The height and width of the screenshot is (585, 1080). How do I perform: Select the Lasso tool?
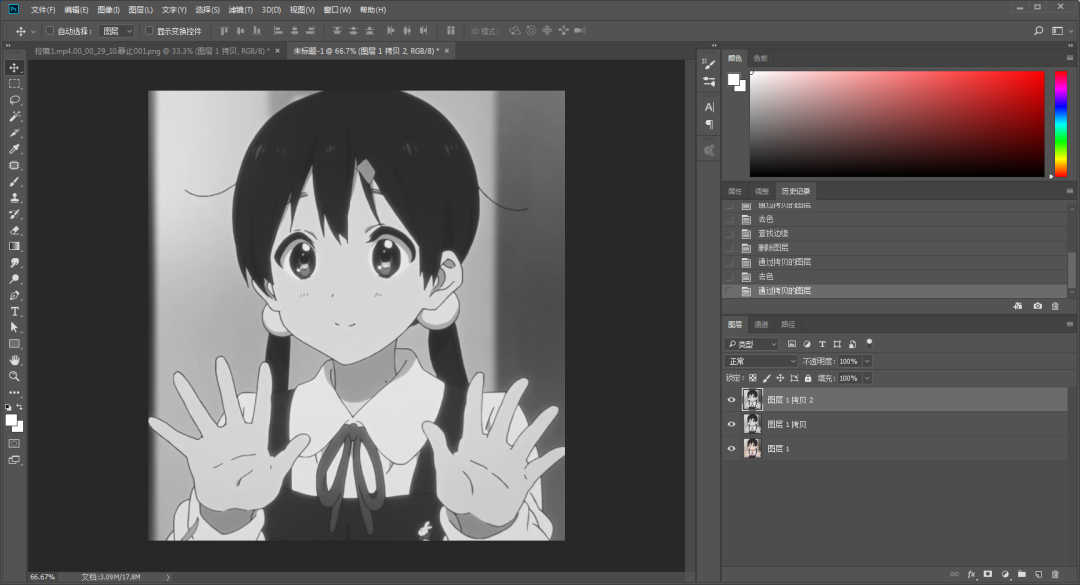(x=14, y=100)
